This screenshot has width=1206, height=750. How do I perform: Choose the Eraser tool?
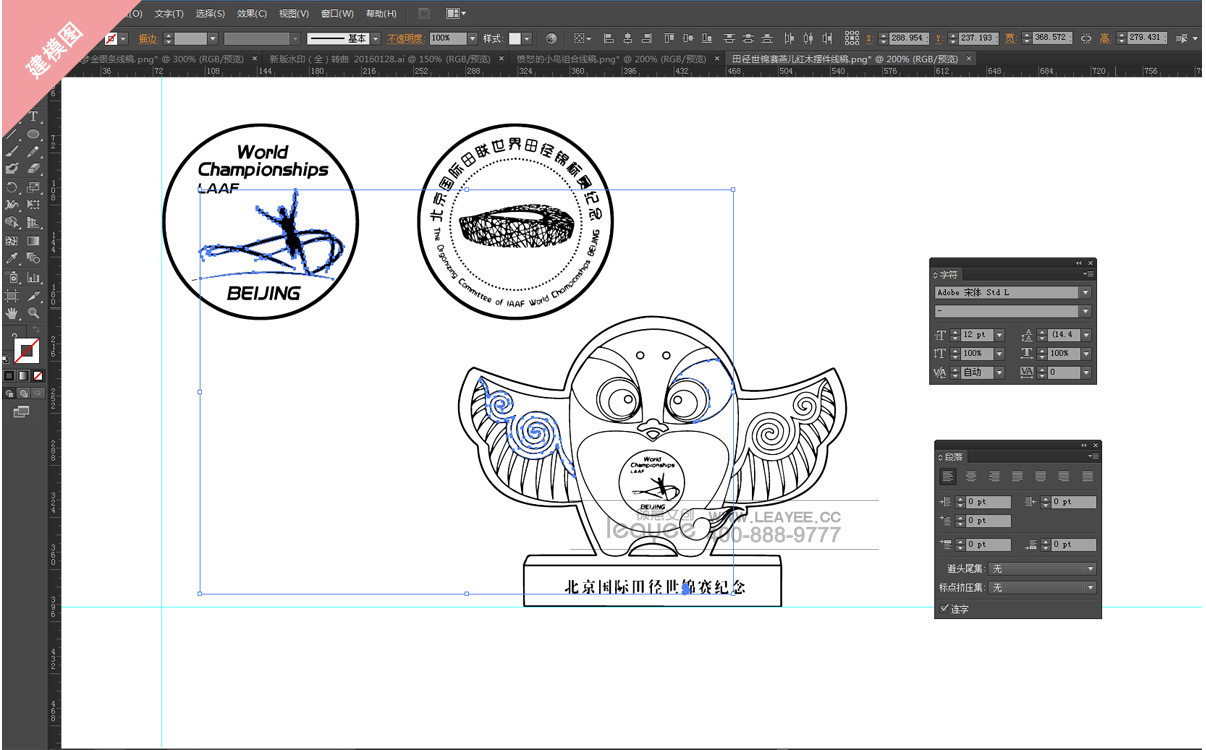click(33, 169)
